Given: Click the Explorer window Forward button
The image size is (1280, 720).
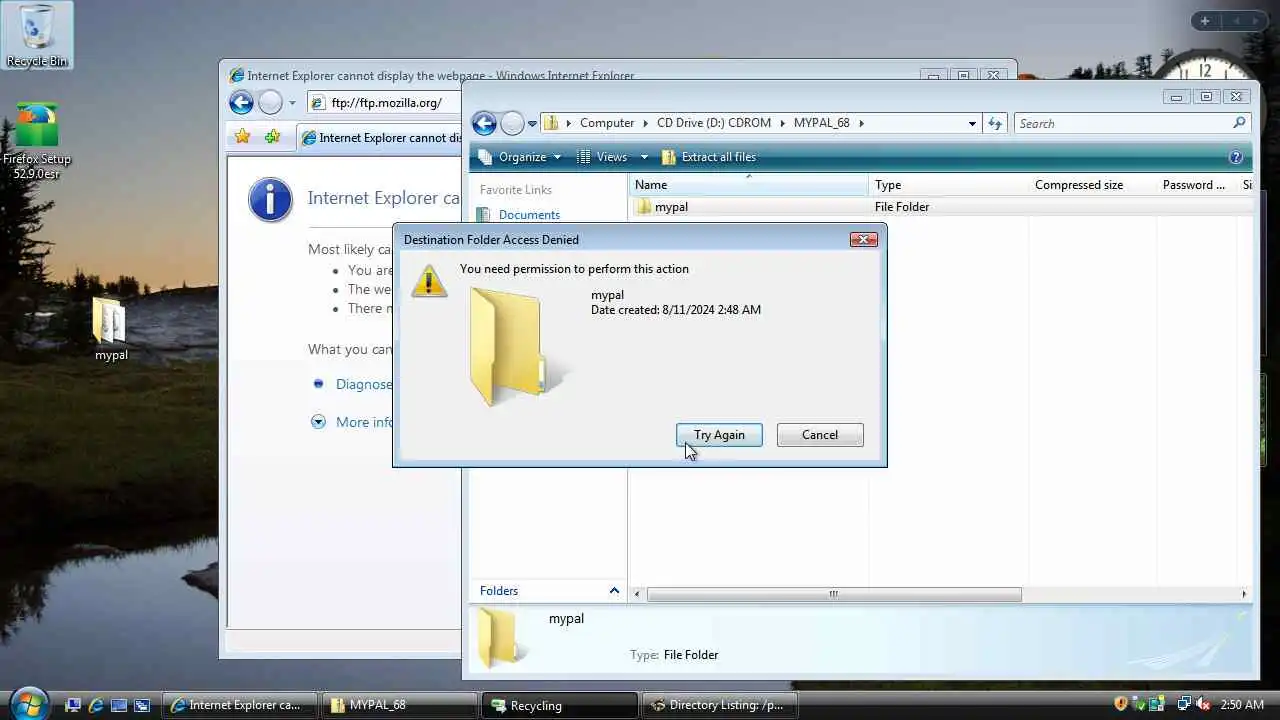Looking at the screenshot, I should 512,123.
